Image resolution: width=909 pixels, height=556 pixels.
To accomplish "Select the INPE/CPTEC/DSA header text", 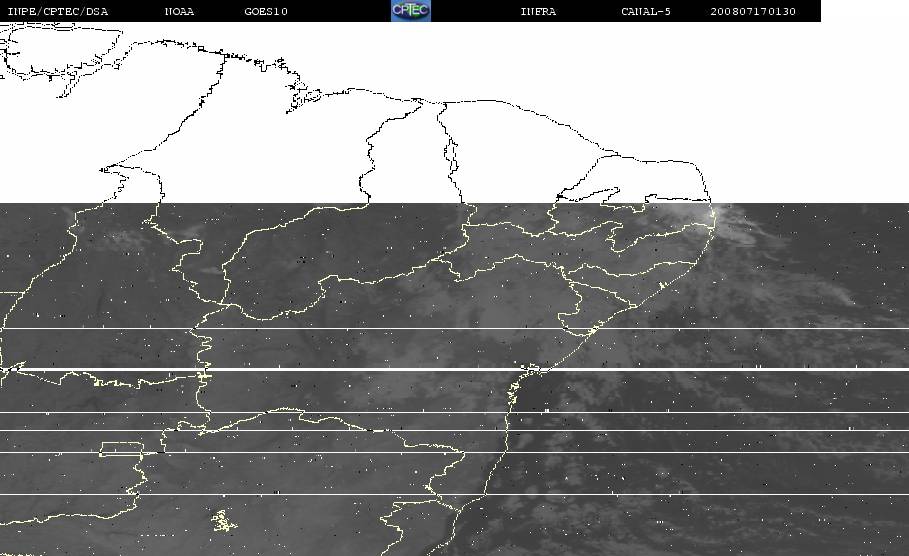I will tap(58, 11).
